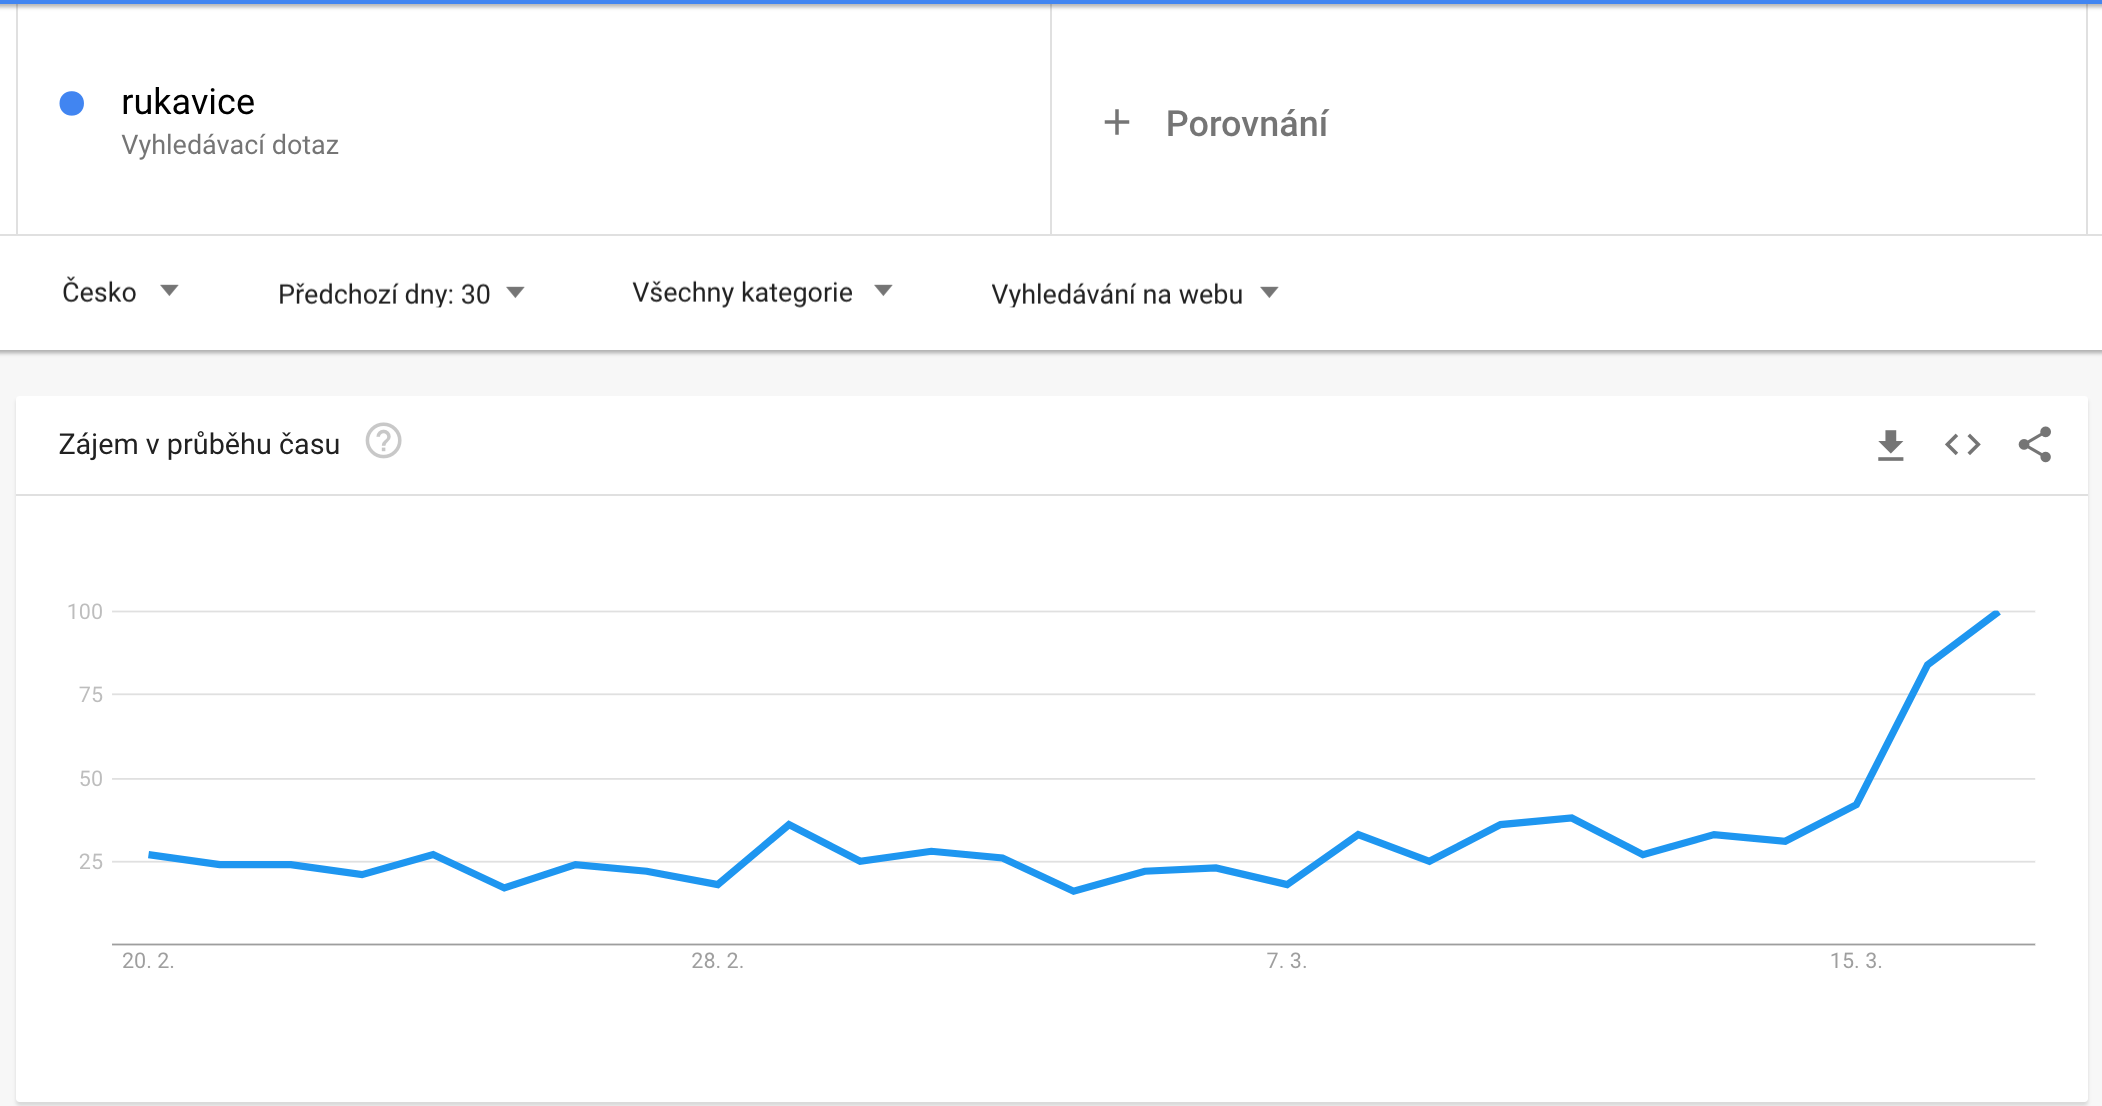2102x1106 pixels.
Task: Click the 15. 3. date label on axis
Action: tap(1856, 961)
